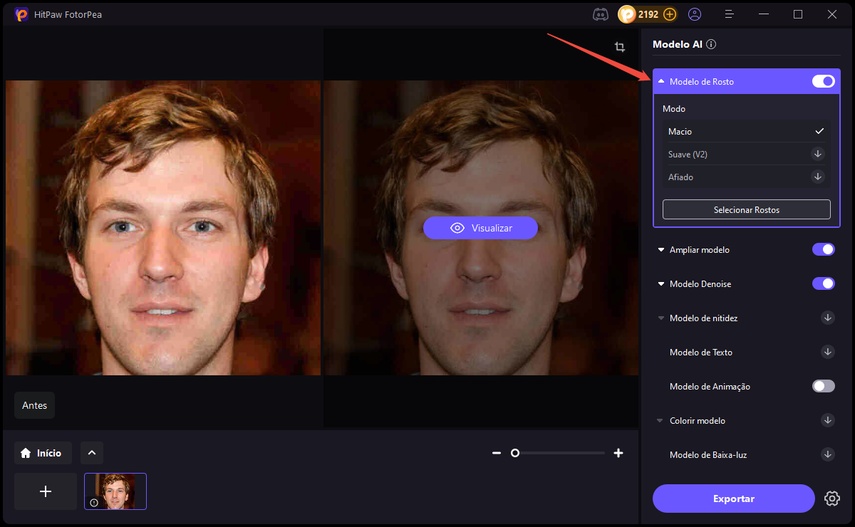Viewport: 855px width, 527px height.
Task: Click the Modelo de Baixa-luz label
Action: coord(708,455)
